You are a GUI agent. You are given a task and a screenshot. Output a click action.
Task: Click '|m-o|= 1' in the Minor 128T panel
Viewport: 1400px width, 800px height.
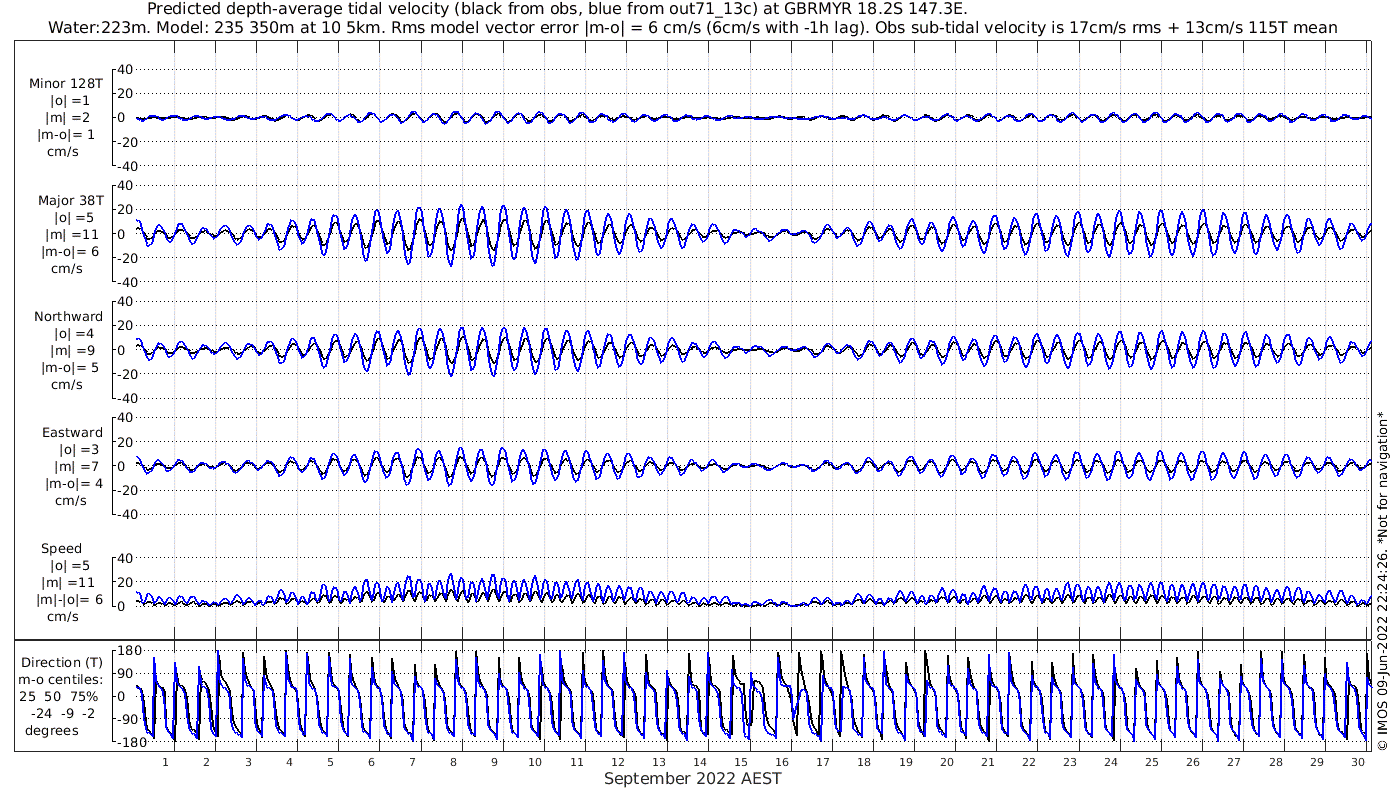click(66, 135)
